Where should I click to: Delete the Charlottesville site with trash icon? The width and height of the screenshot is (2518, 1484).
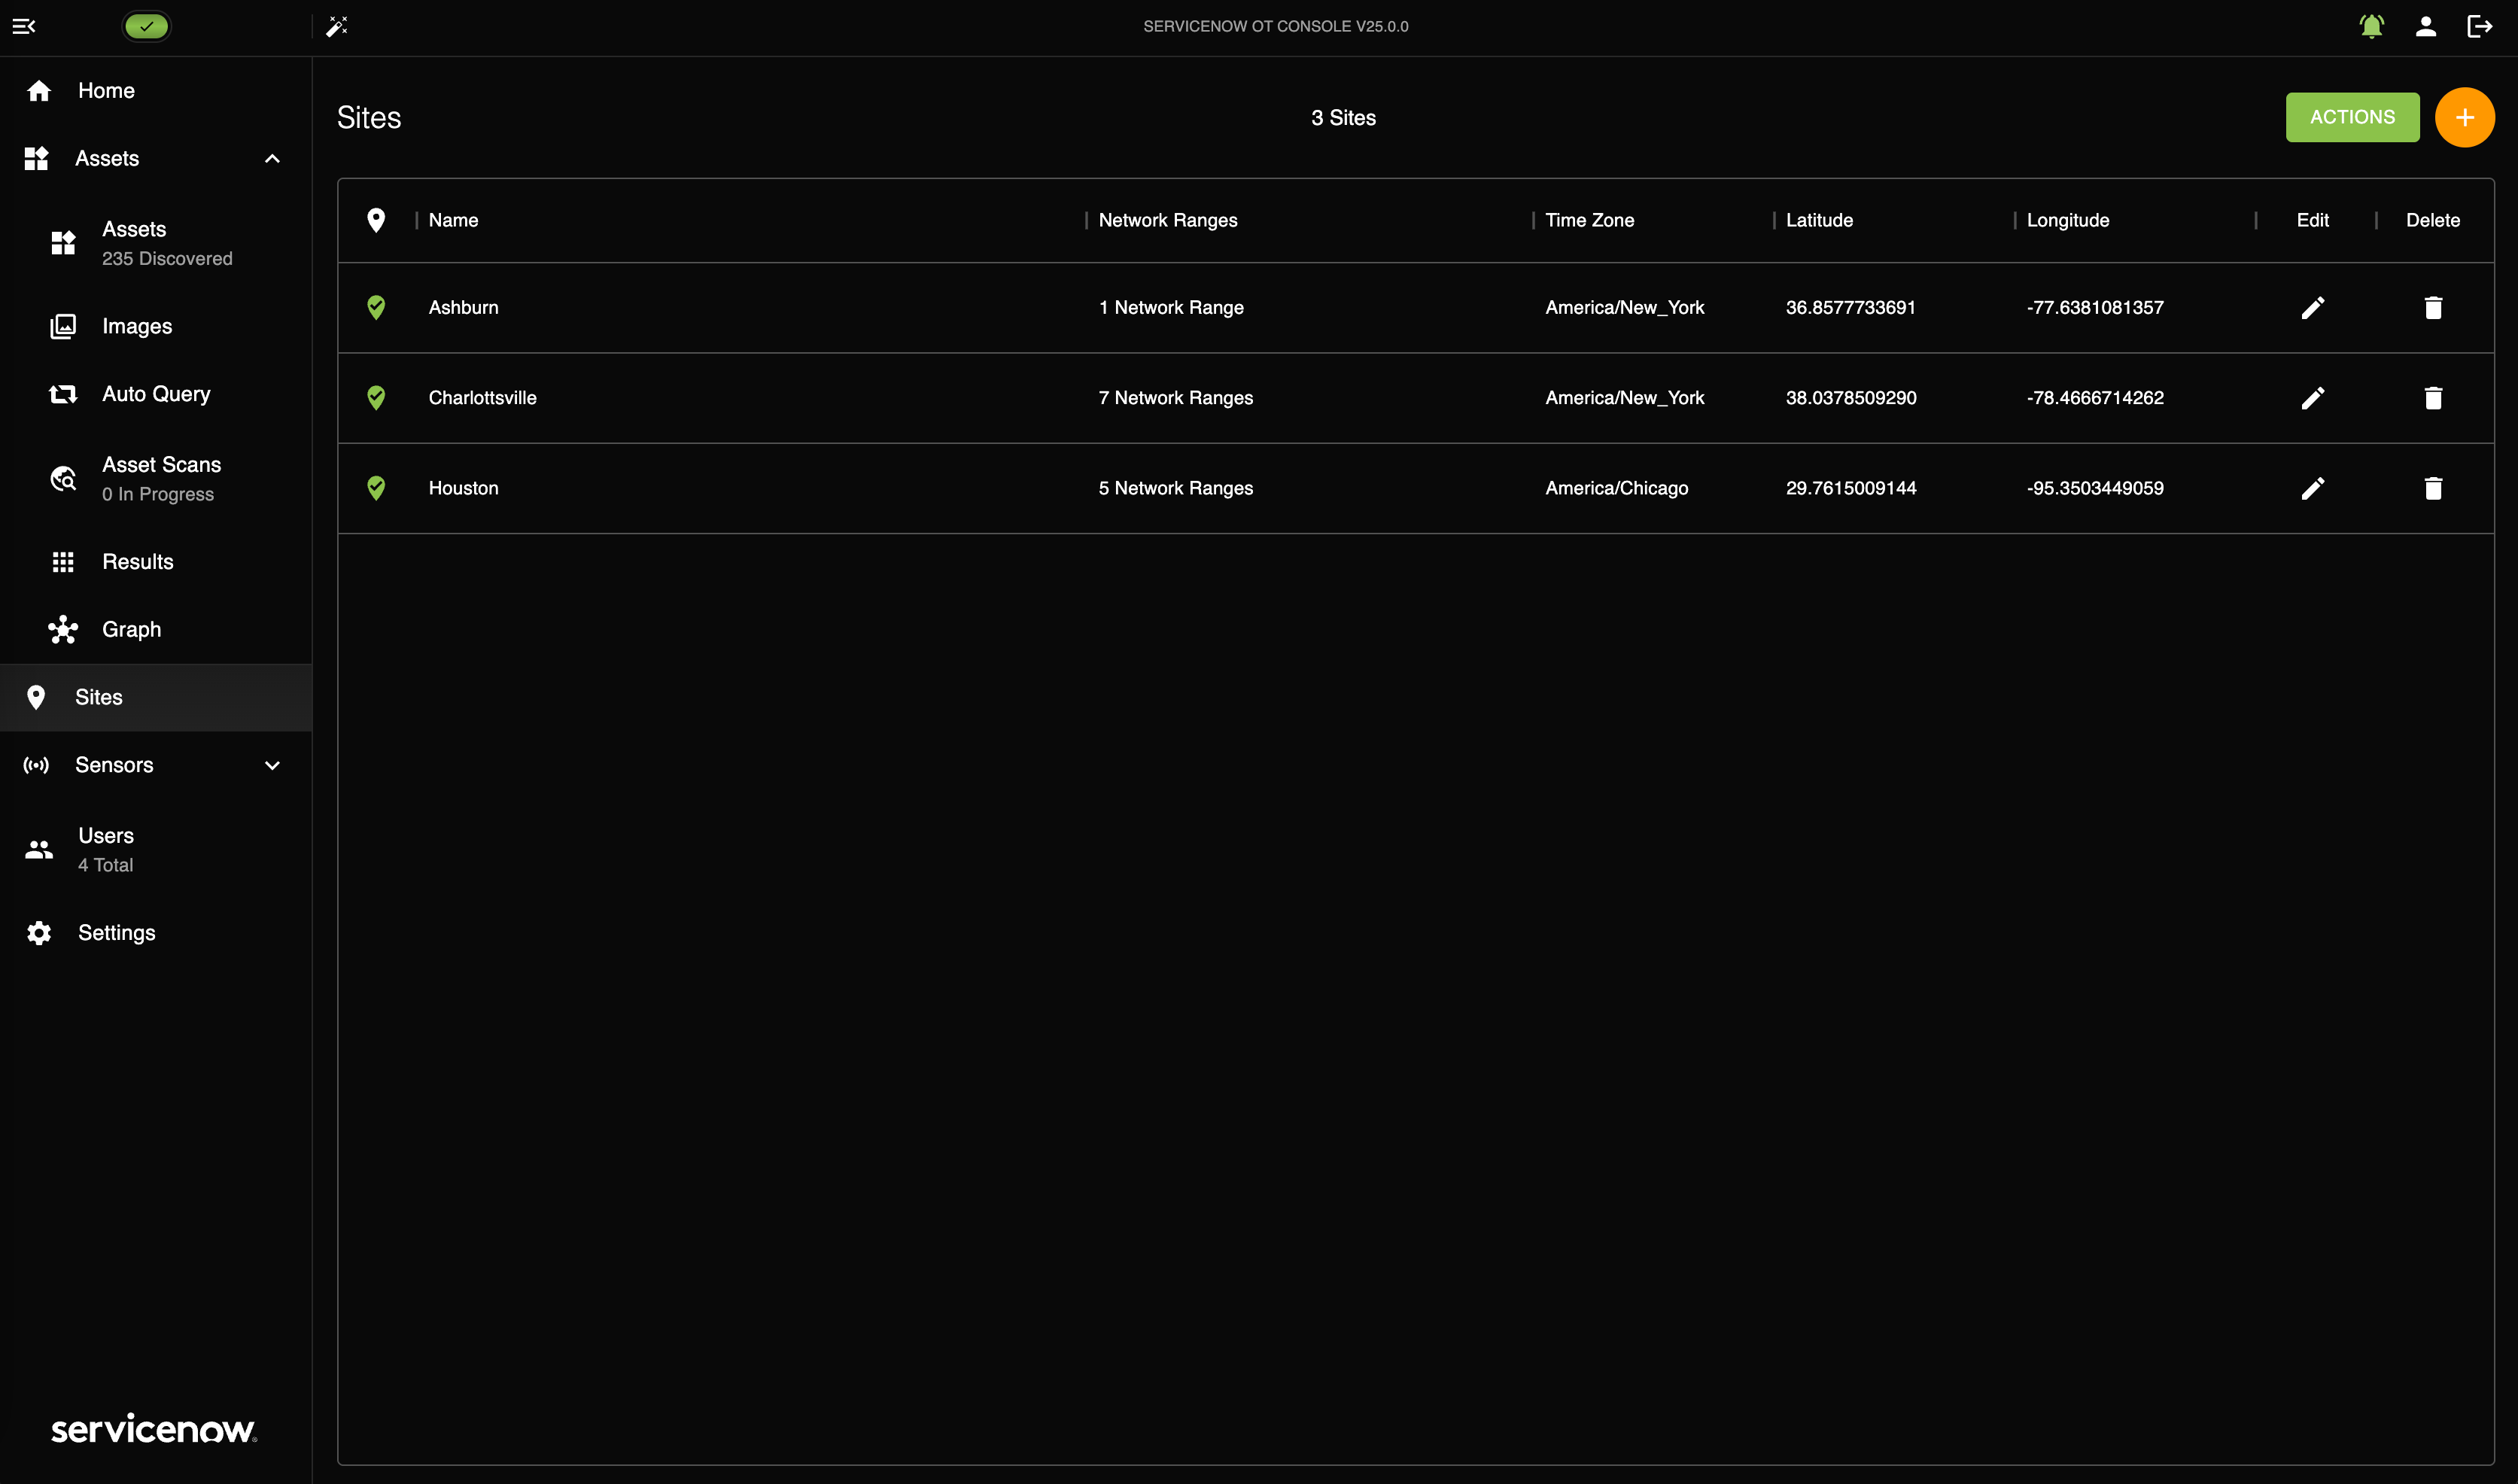tap(2433, 398)
